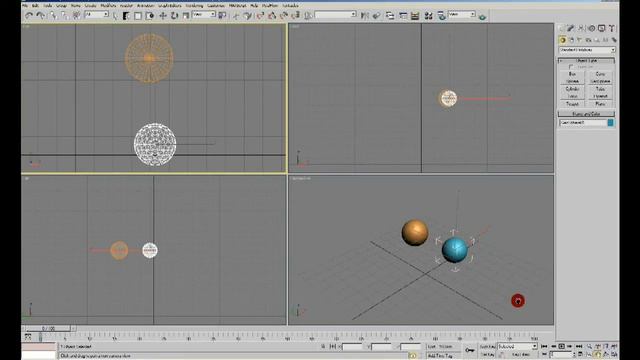The height and width of the screenshot is (360, 640).
Task: Open the Select by Name dialog
Action: click(x=126, y=16)
